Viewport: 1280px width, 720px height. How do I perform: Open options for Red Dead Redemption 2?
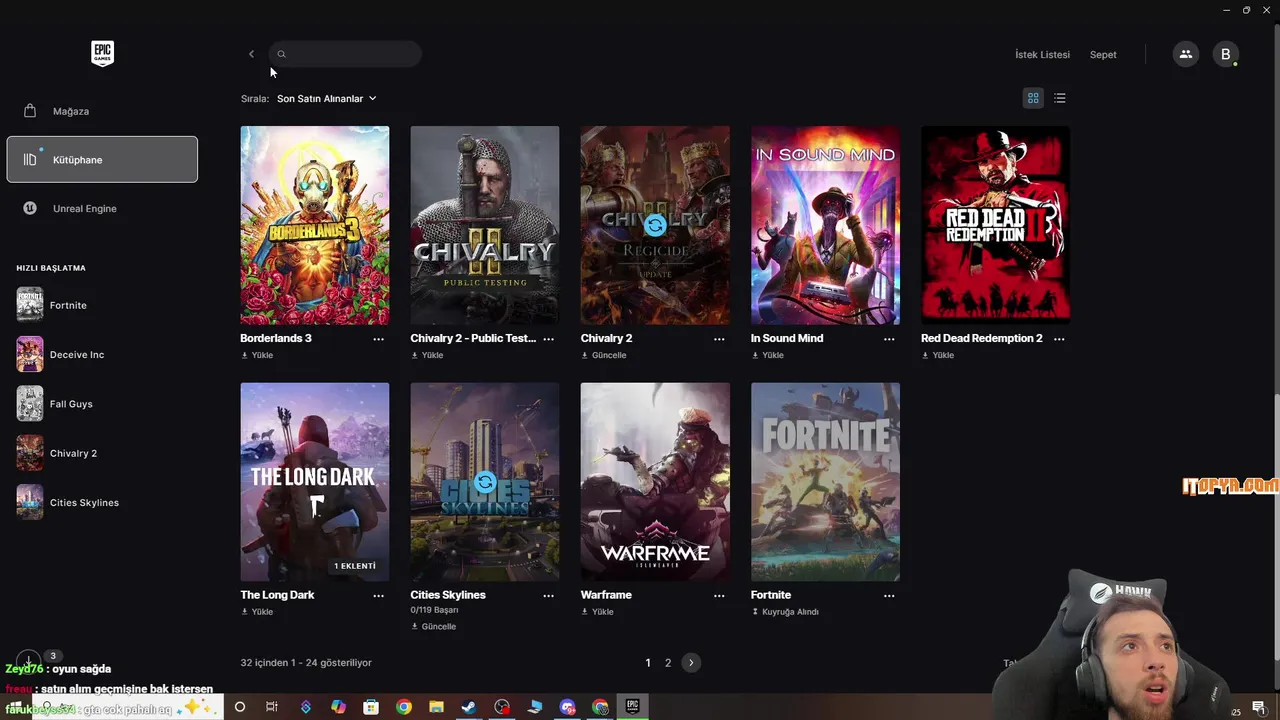pyautogui.click(x=1059, y=339)
